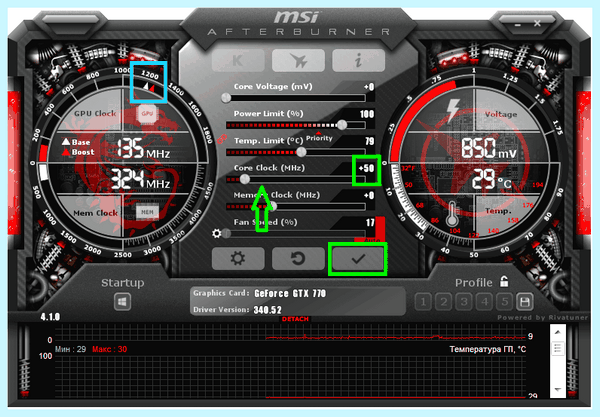This screenshot has width=600, height=417.
Task: Click the 29 °C temperature readout
Action: click(491, 179)
